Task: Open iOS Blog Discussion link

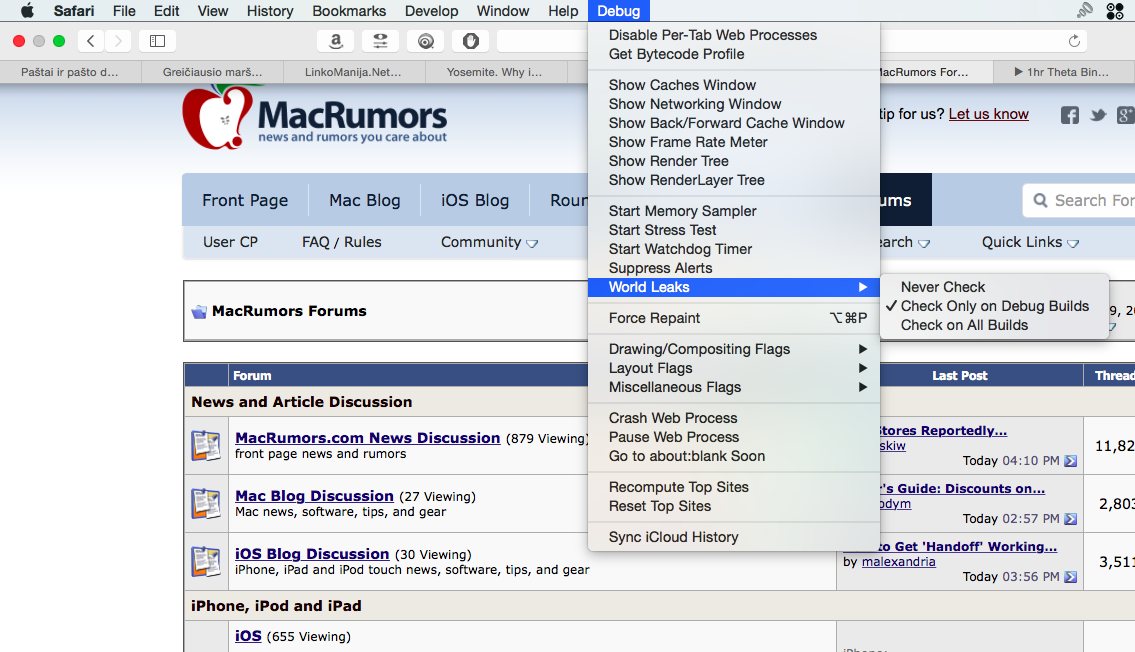Action: [312, 554]
